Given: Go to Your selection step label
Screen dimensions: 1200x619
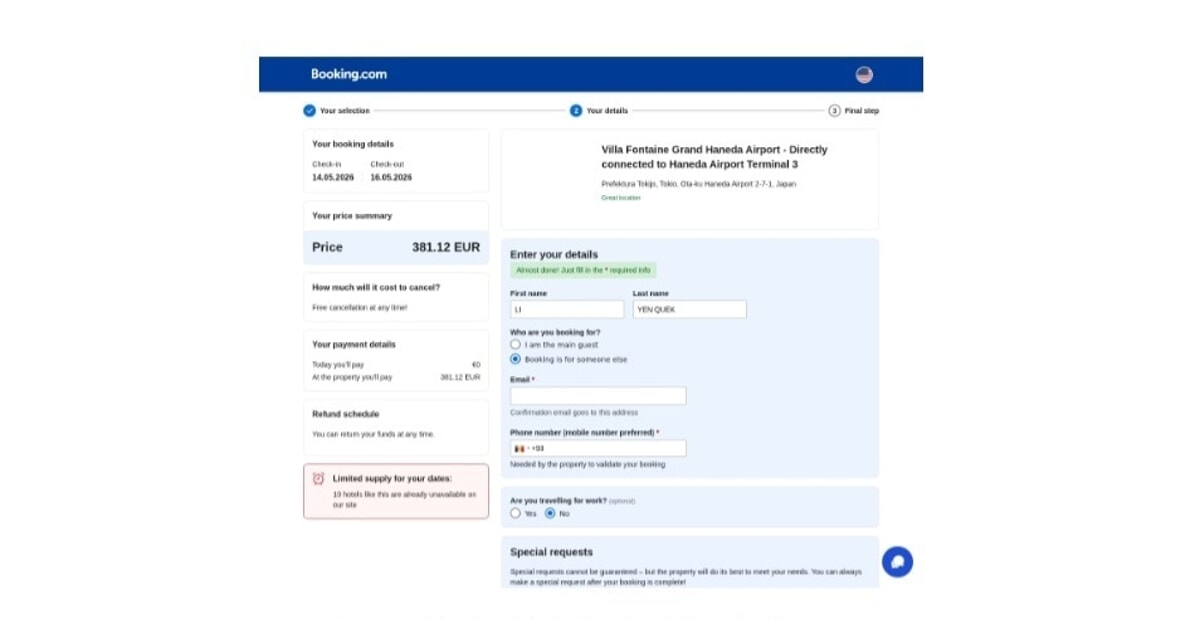Looking at the screenshot, I should [345, 111].
